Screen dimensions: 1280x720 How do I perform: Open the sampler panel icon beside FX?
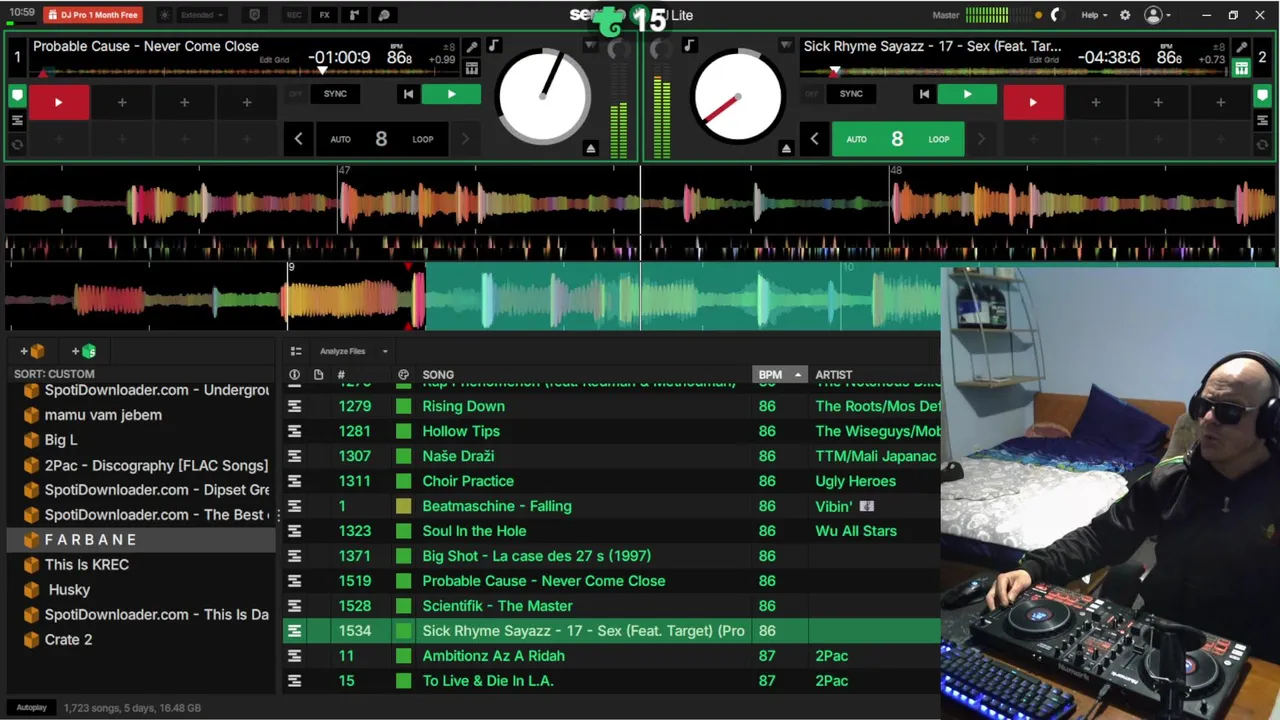[x=354, y=15]
